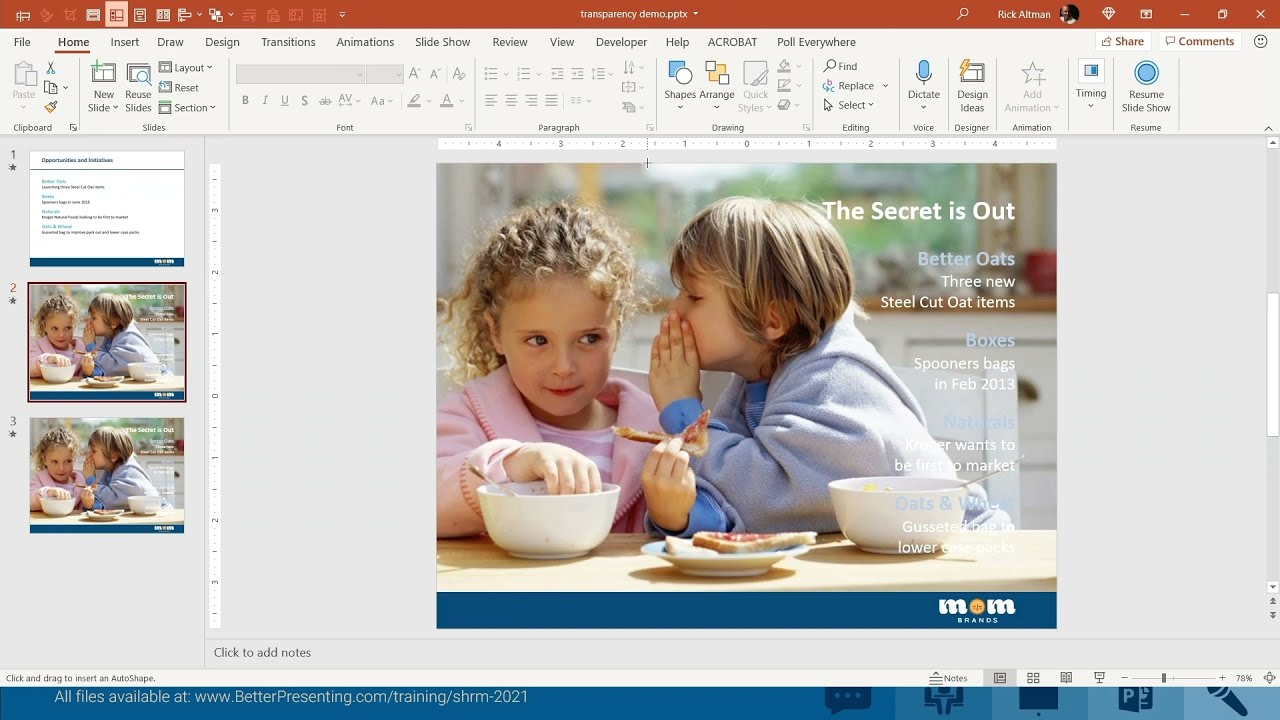Toggle Strikethrough formatting
Image resolution: width=1280 pixels, height=720 pixels.
coord(326,101)
